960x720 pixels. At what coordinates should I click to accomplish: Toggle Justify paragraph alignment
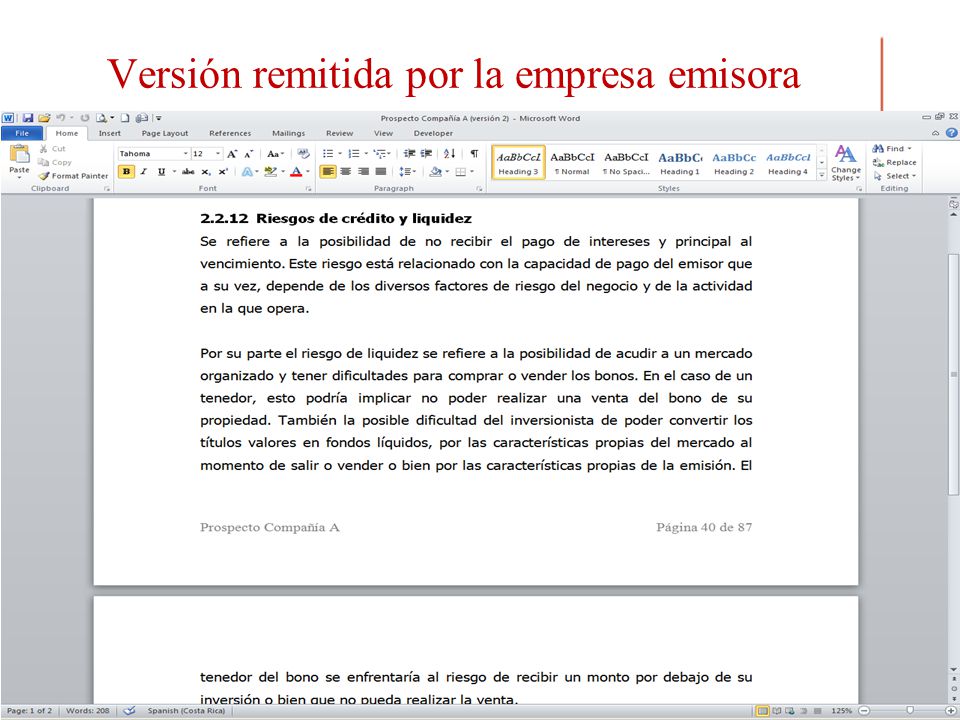pyautogui.click(x=381, y=171)
